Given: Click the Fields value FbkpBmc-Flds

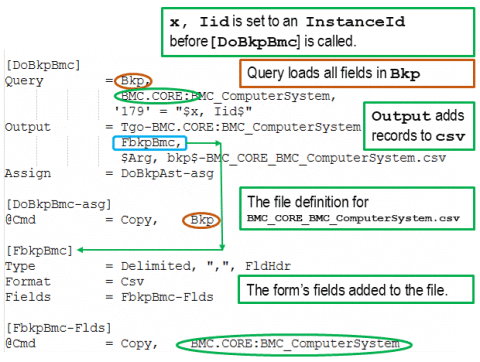Looking at the screenshot, I should [167, 297].
